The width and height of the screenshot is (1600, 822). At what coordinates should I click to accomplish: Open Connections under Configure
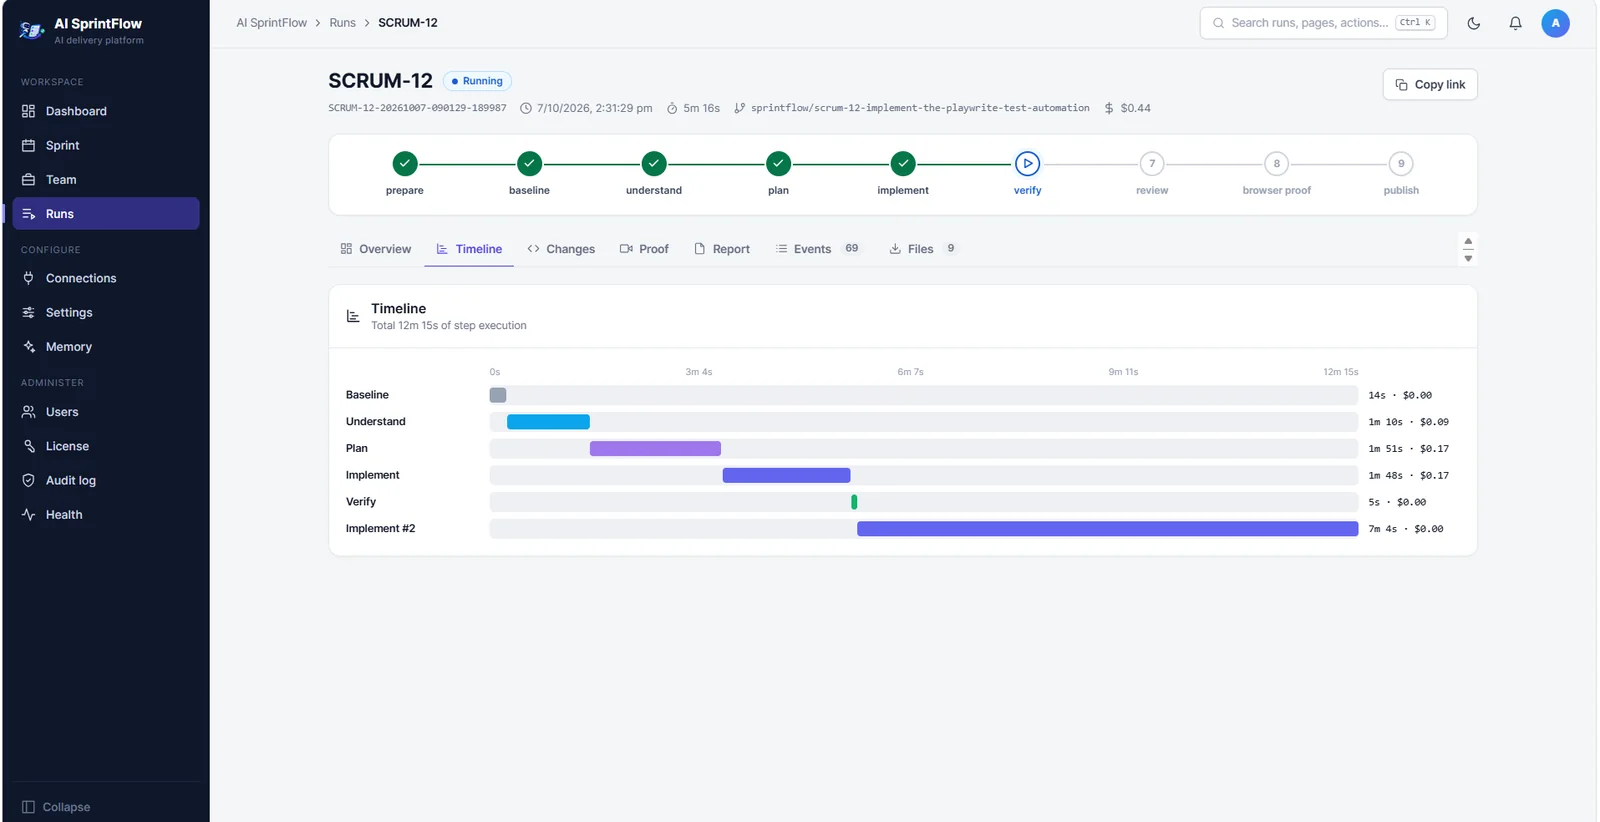(x=105, y=278)
